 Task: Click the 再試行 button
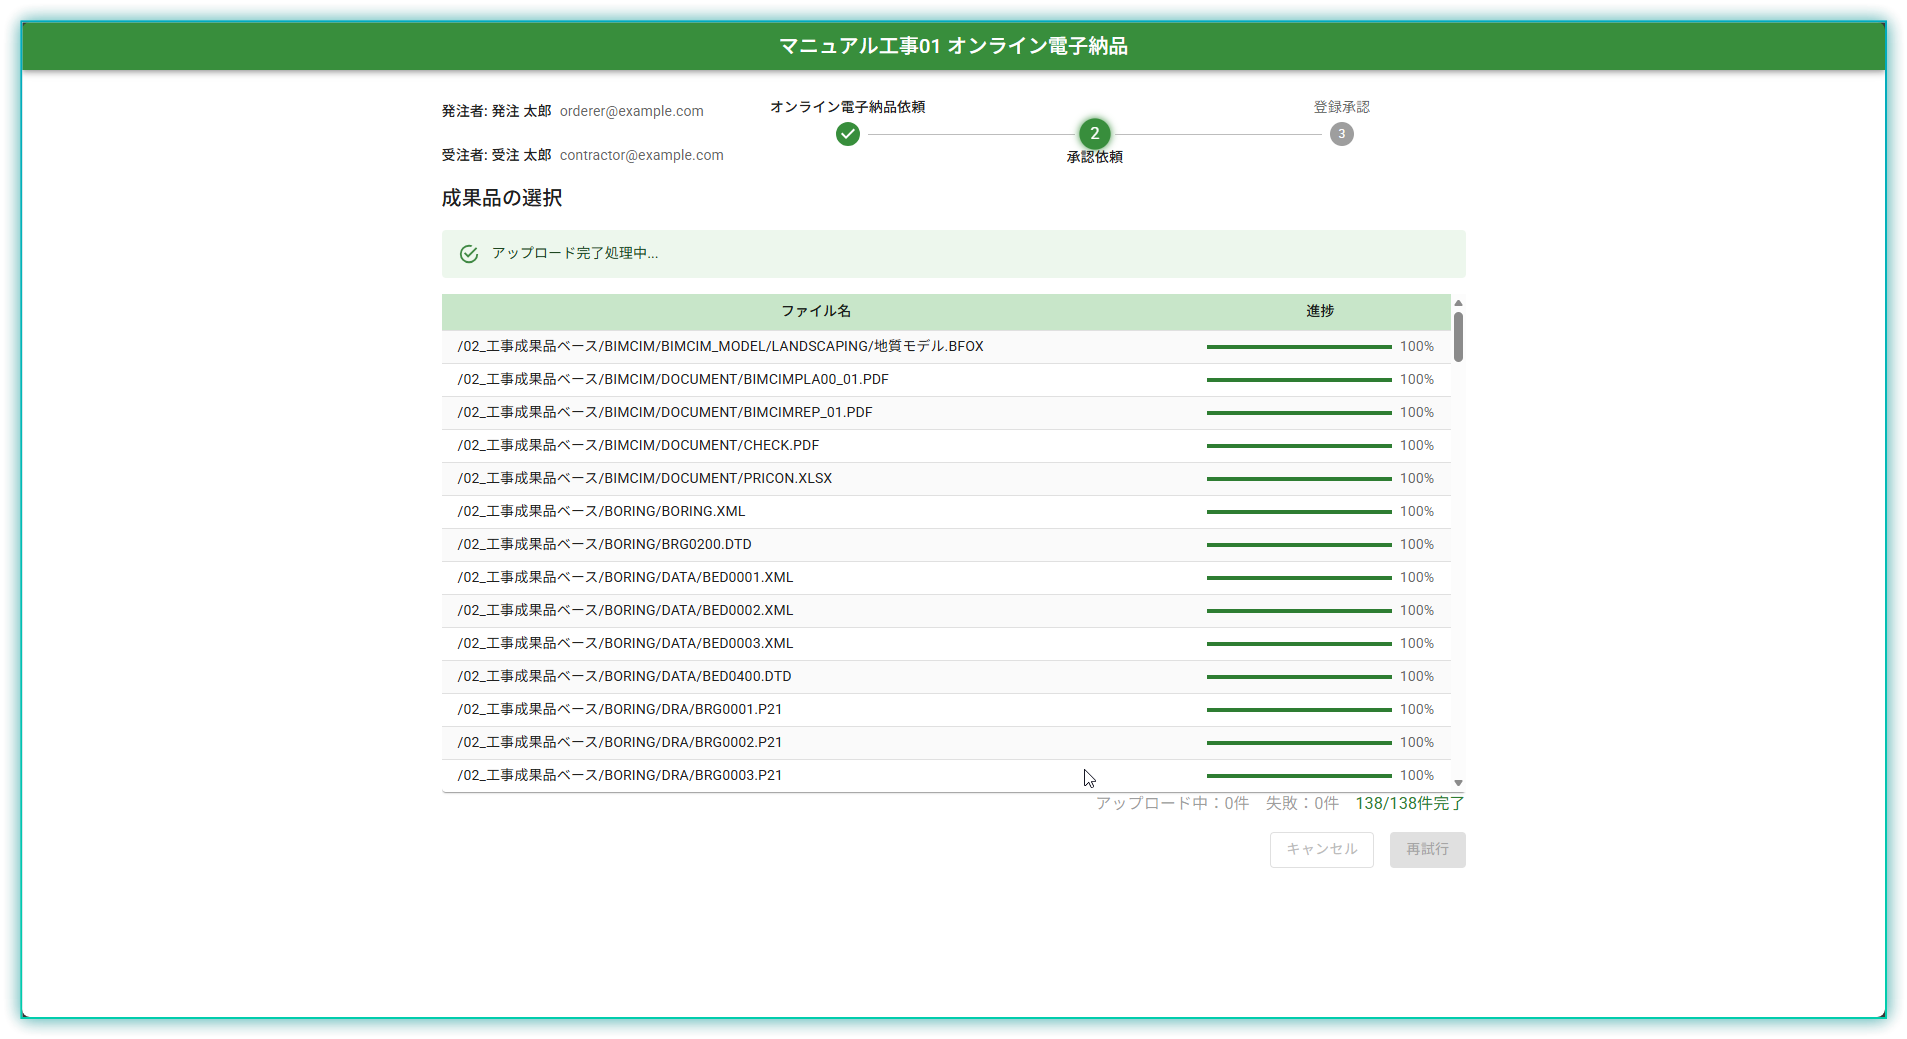[1427, 850]
